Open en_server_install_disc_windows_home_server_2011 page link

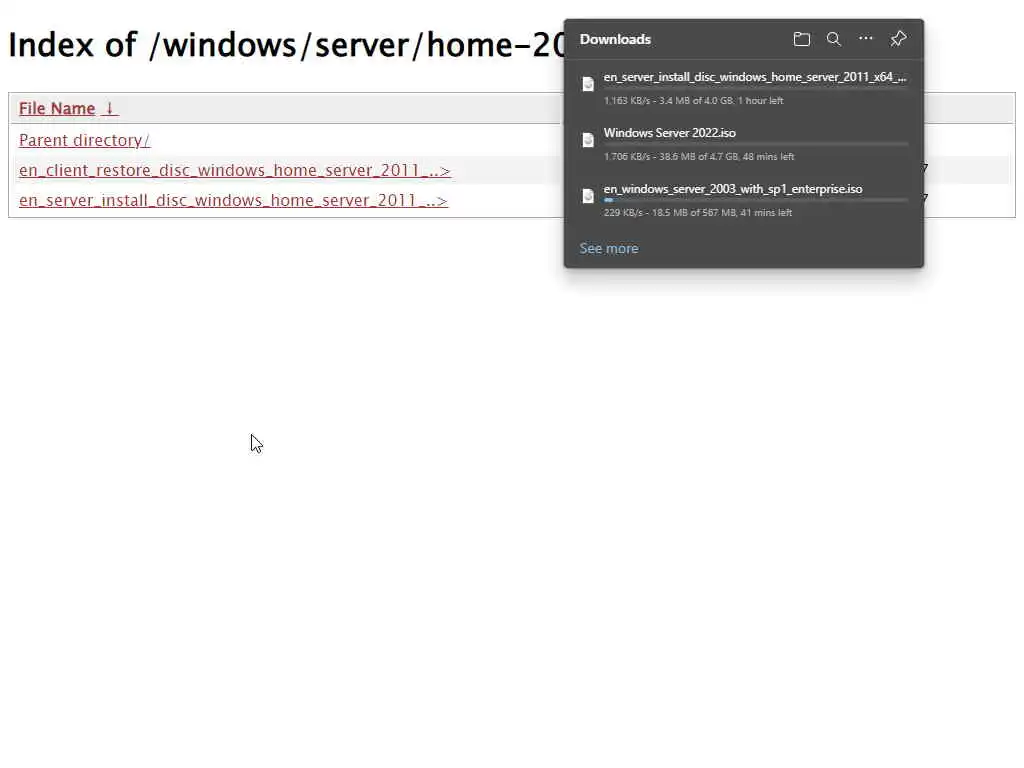tap(233, 200)
